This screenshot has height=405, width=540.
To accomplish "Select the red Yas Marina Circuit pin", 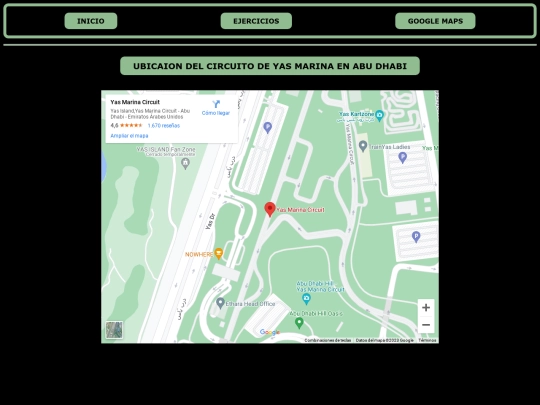I will click(270, 209).
